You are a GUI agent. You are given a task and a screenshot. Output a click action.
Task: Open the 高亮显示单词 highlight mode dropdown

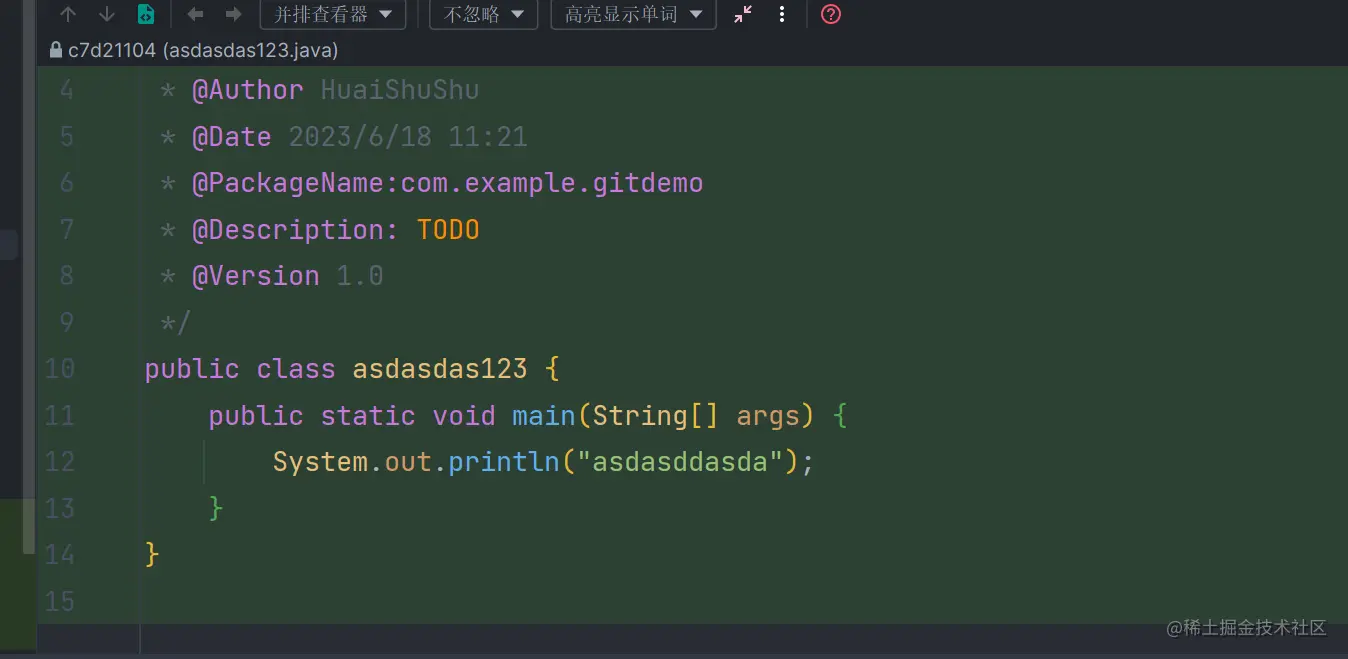pos(633,15)
